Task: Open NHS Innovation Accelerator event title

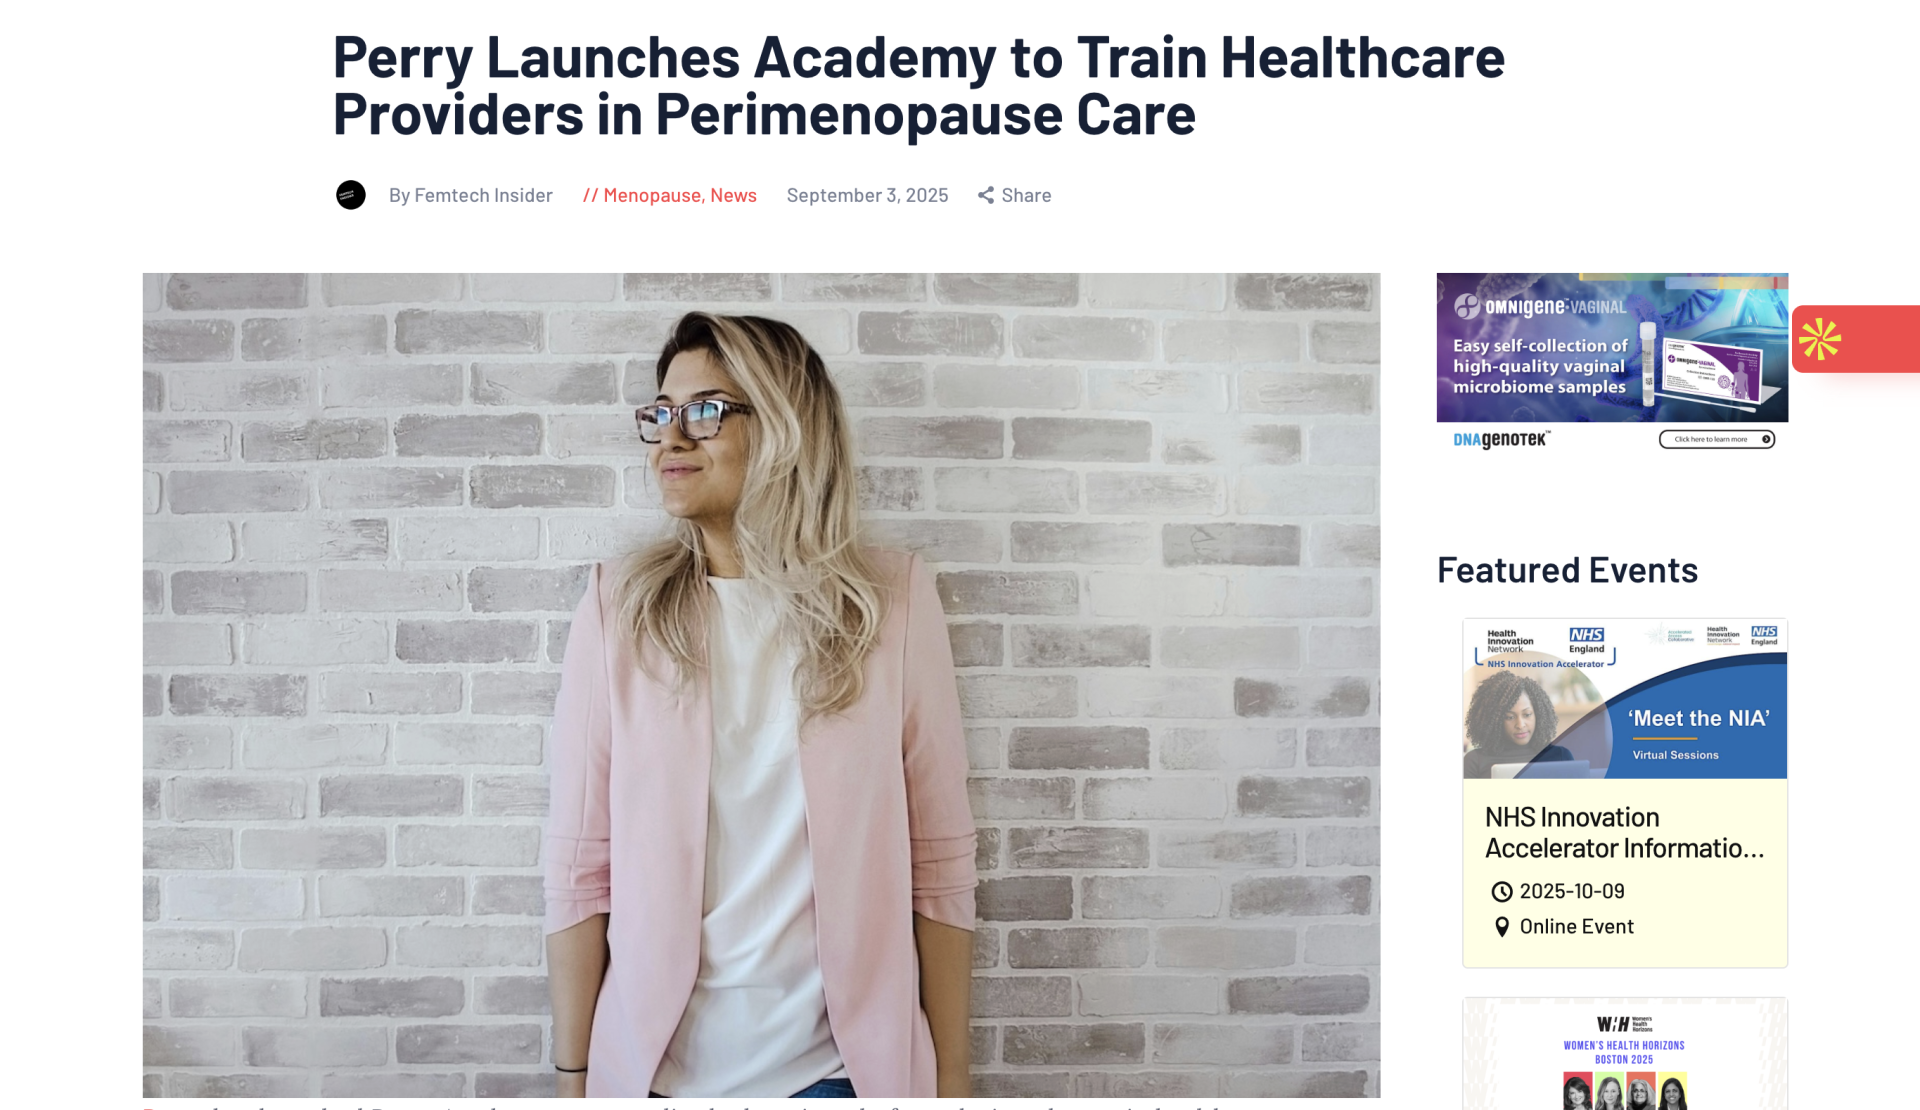Action: (x=1625, y=833)
